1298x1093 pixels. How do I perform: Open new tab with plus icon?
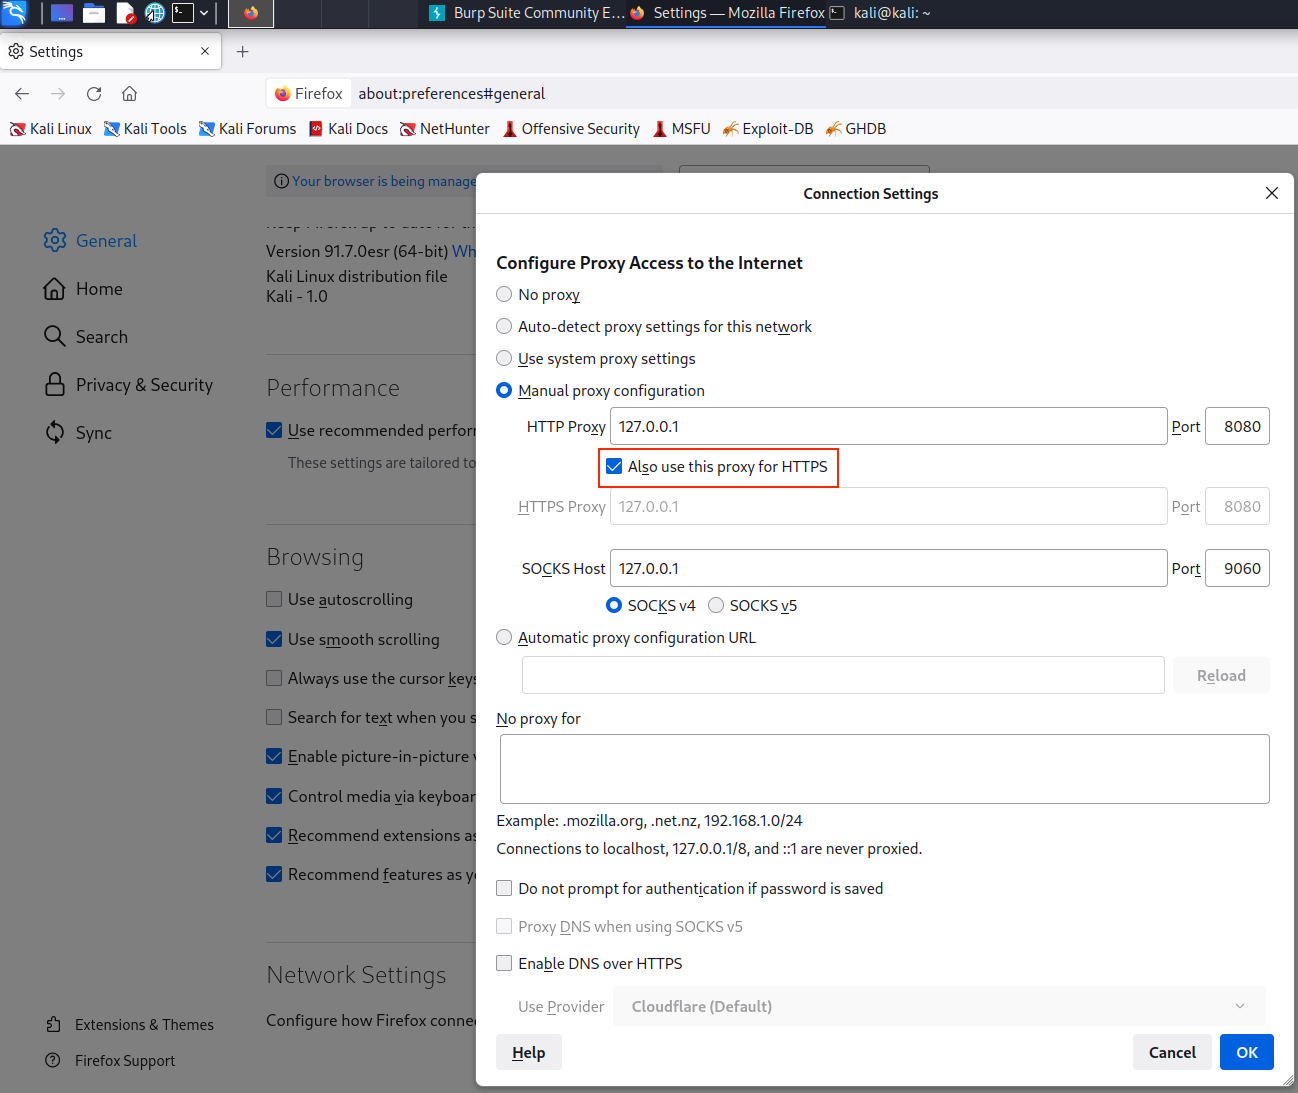[242, 52]
